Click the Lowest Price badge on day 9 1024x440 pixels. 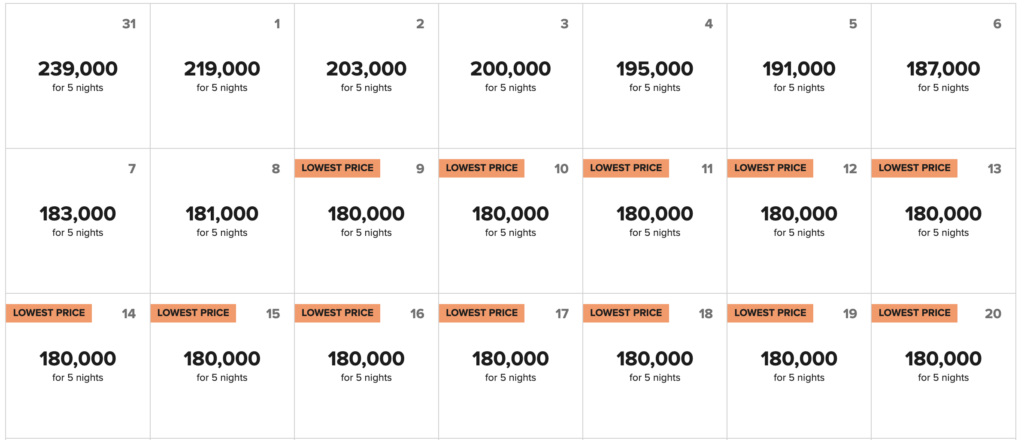[x=337, y=168]
